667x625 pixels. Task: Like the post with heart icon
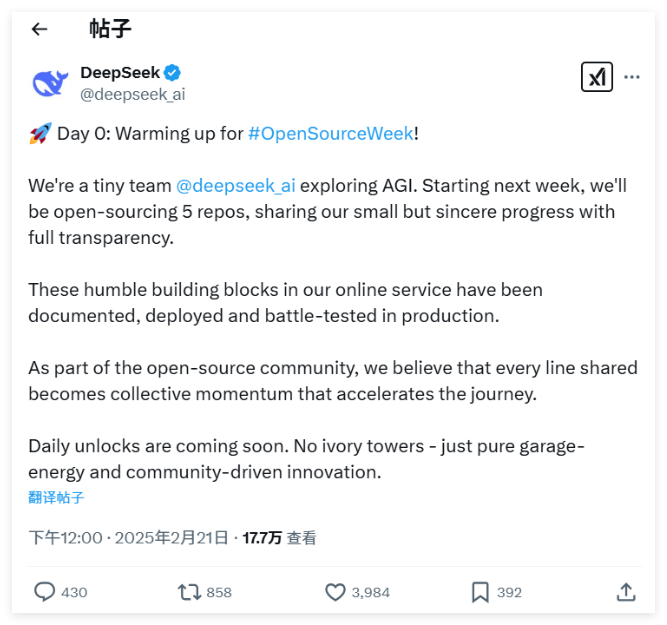[335, 592]
